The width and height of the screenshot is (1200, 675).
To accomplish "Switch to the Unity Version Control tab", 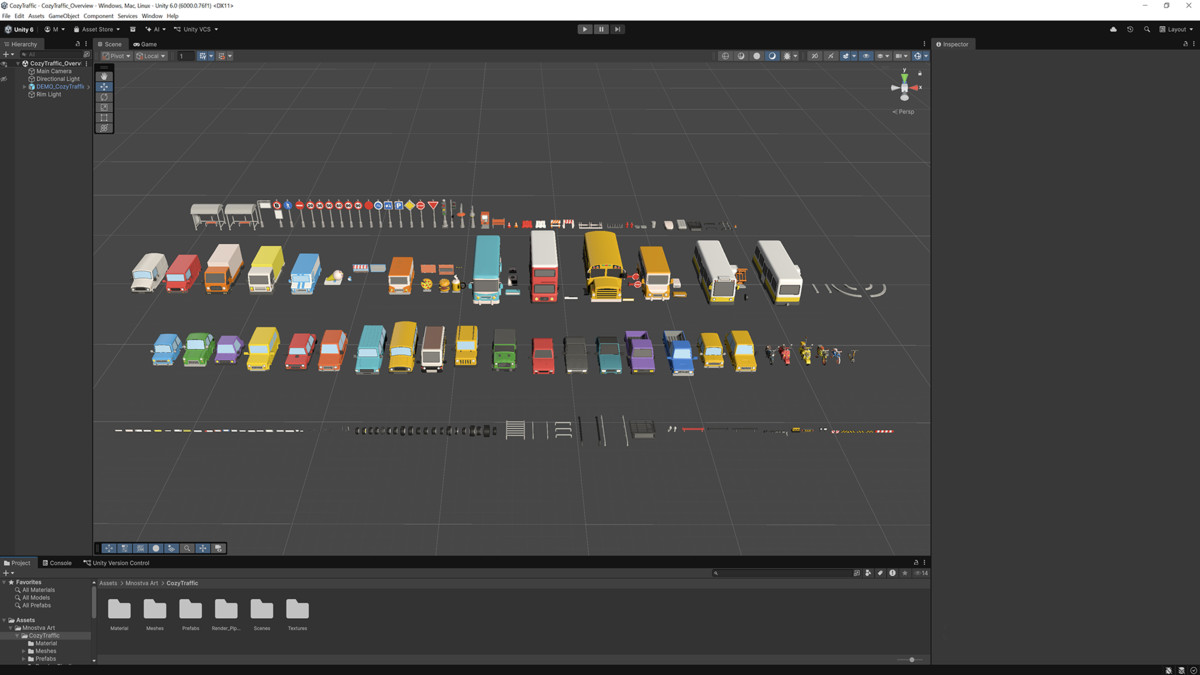I will [117, 563].
